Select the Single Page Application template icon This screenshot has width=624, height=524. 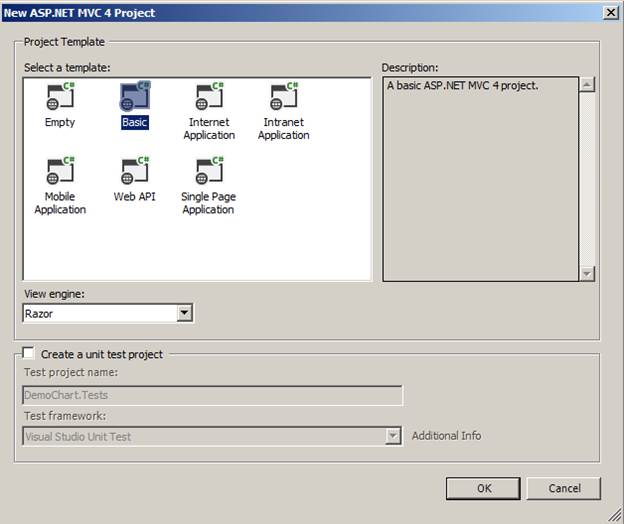point(209,171)
